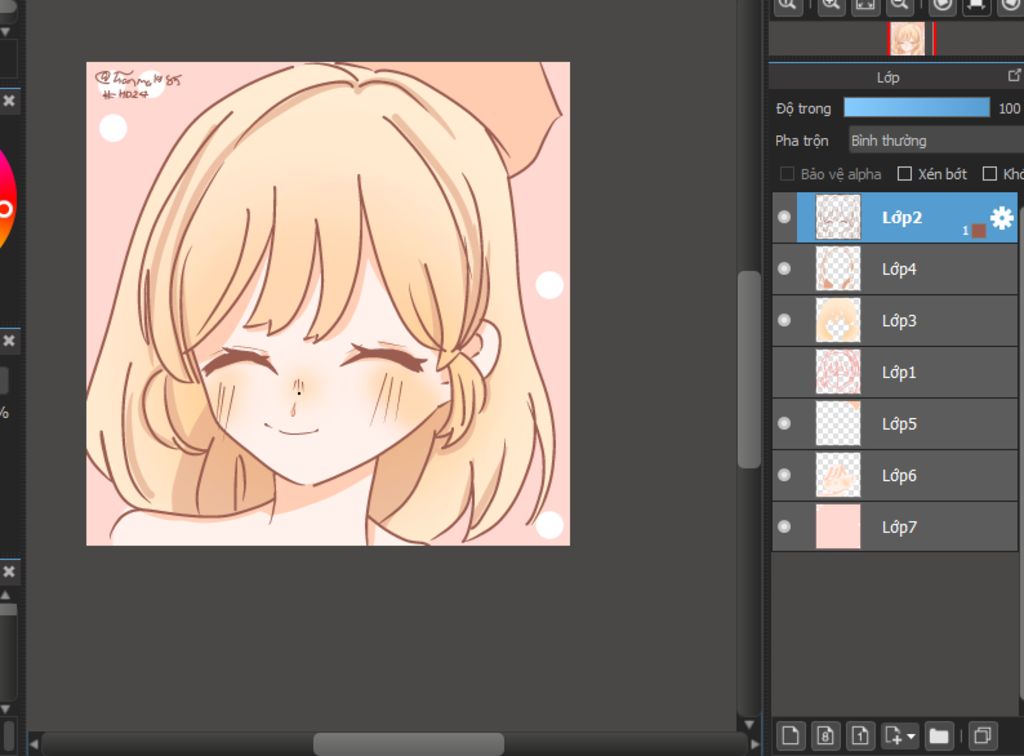Click the down arrow at top-left panel
1024x756 pixels.
click(5, 31)
